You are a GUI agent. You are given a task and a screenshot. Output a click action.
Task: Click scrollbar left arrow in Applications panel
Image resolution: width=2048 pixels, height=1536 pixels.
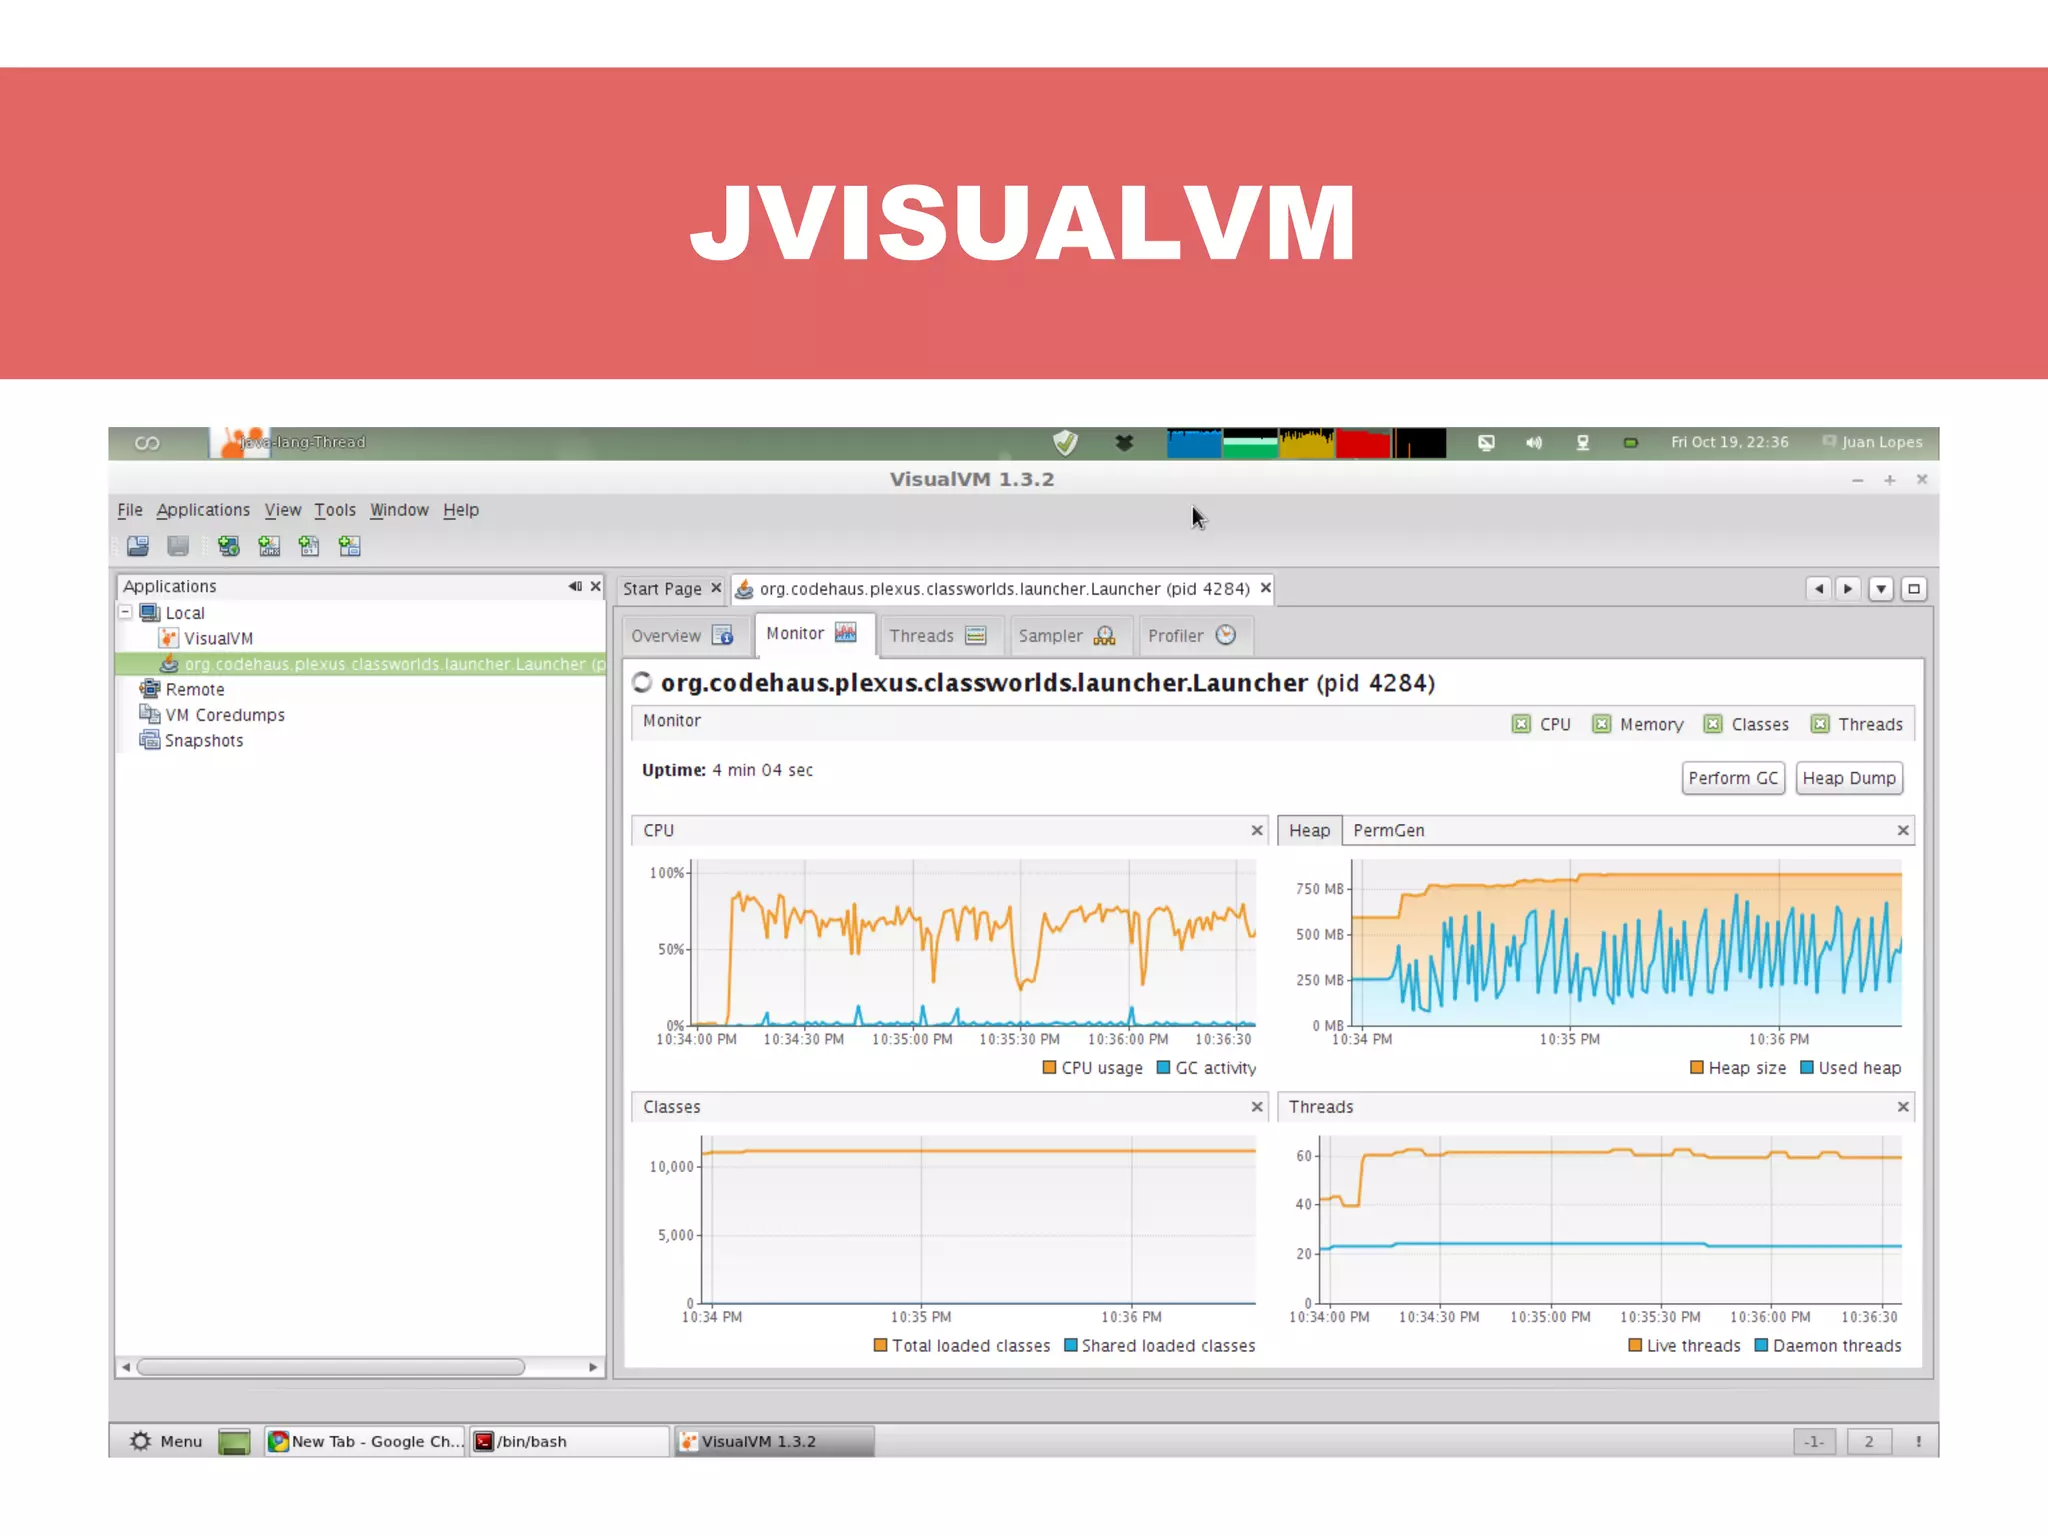[x=126, y=1367]
